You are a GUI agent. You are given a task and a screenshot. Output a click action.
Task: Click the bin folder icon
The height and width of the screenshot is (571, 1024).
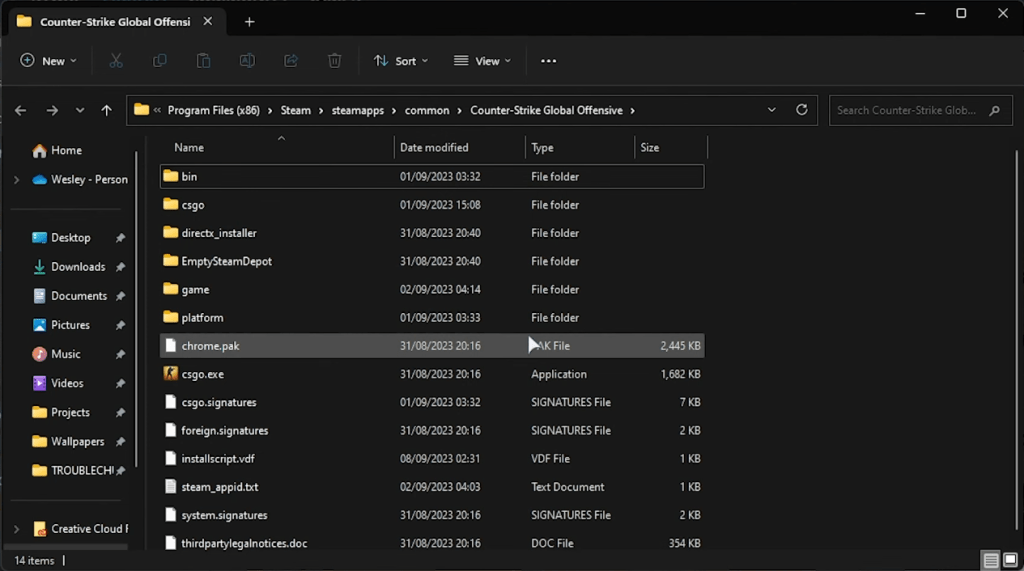coord(170,176)
